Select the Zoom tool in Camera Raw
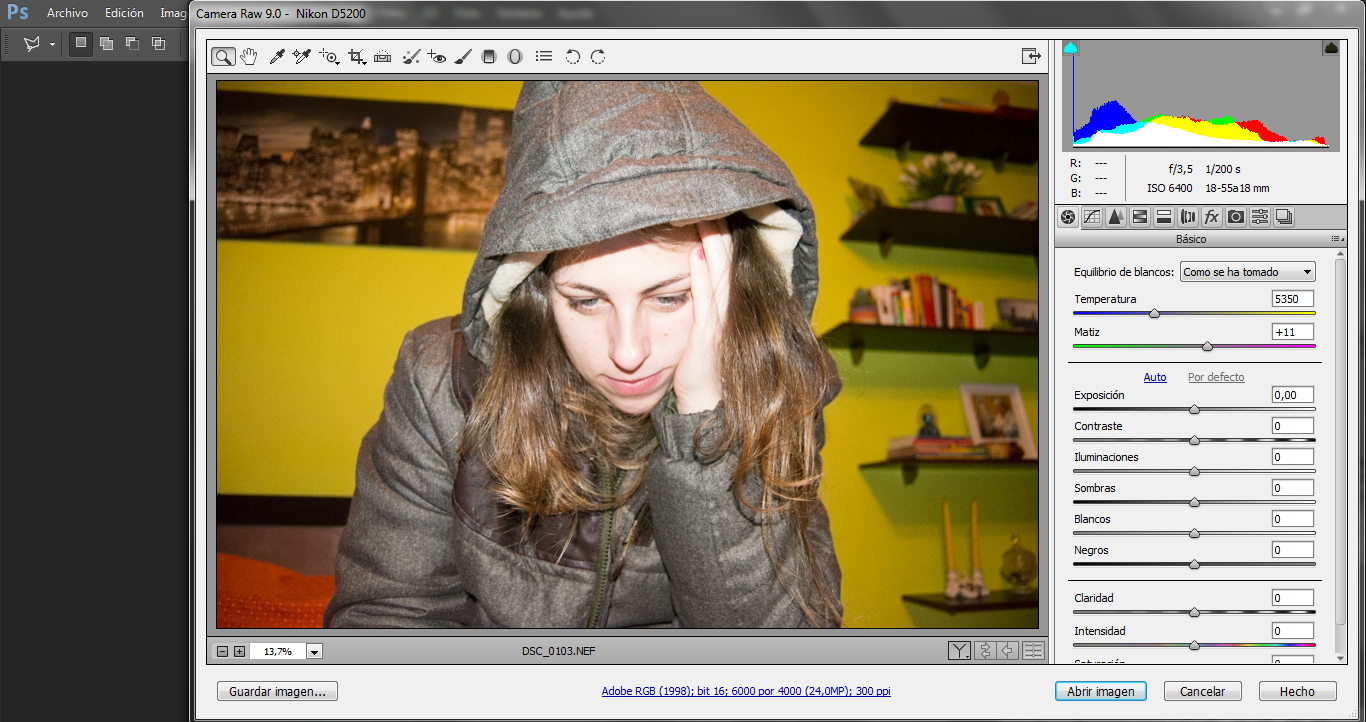Image resolution: width=1366 pixels, height=722 pixels. click(x=222, y=57)
